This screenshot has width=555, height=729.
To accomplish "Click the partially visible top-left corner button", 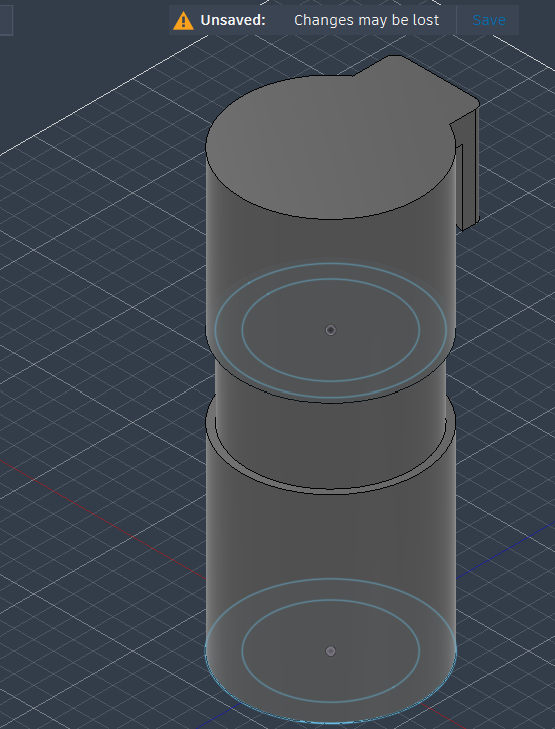I will click(6, 19).
